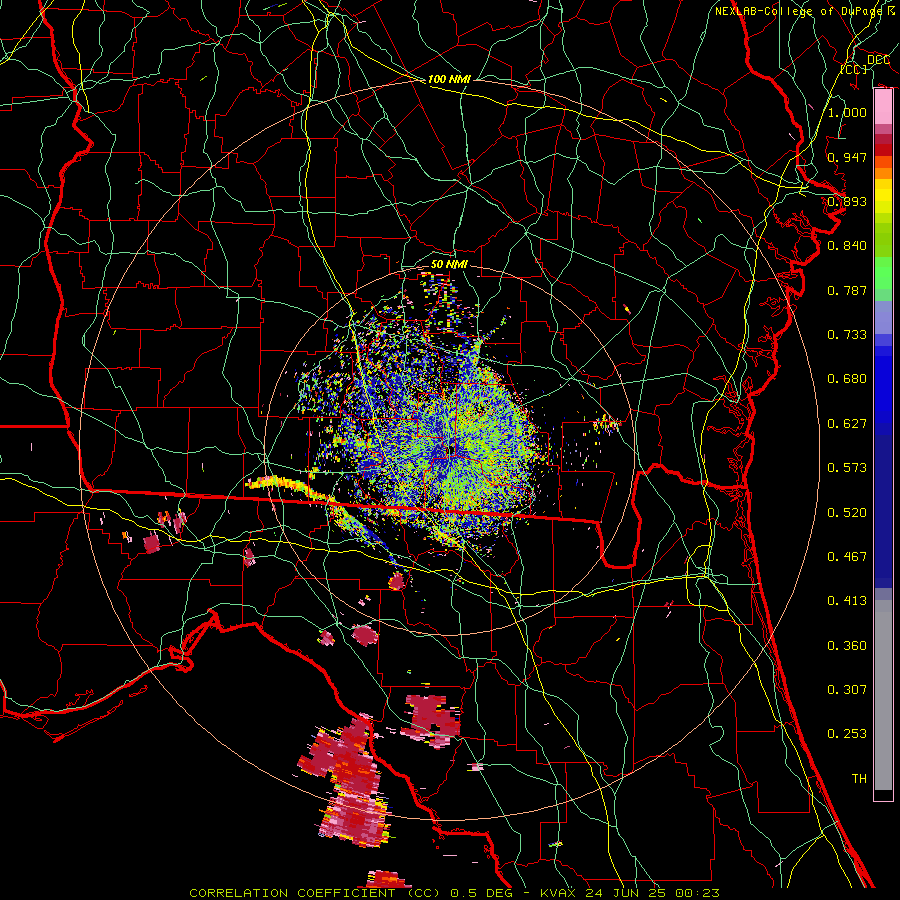Viewport: 900px width, 900px height.
Task: Pick the gray segment of the color bar
Action: pos(883,695)
